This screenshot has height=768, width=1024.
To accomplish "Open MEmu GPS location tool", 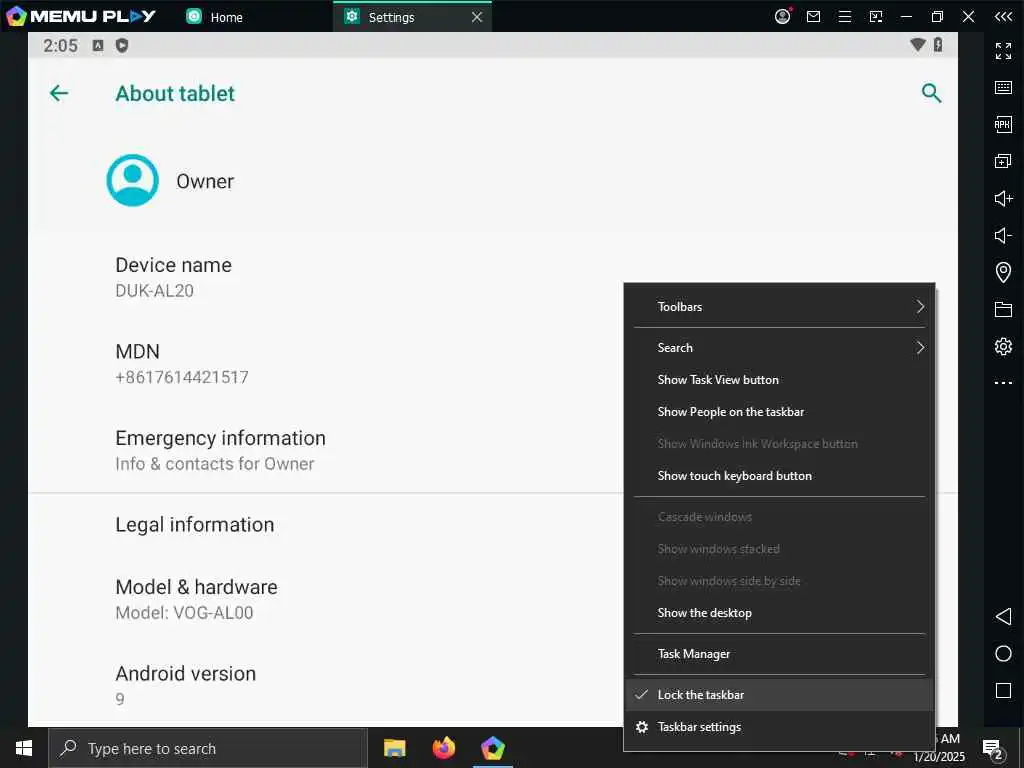I will (x=1003, y=272).
